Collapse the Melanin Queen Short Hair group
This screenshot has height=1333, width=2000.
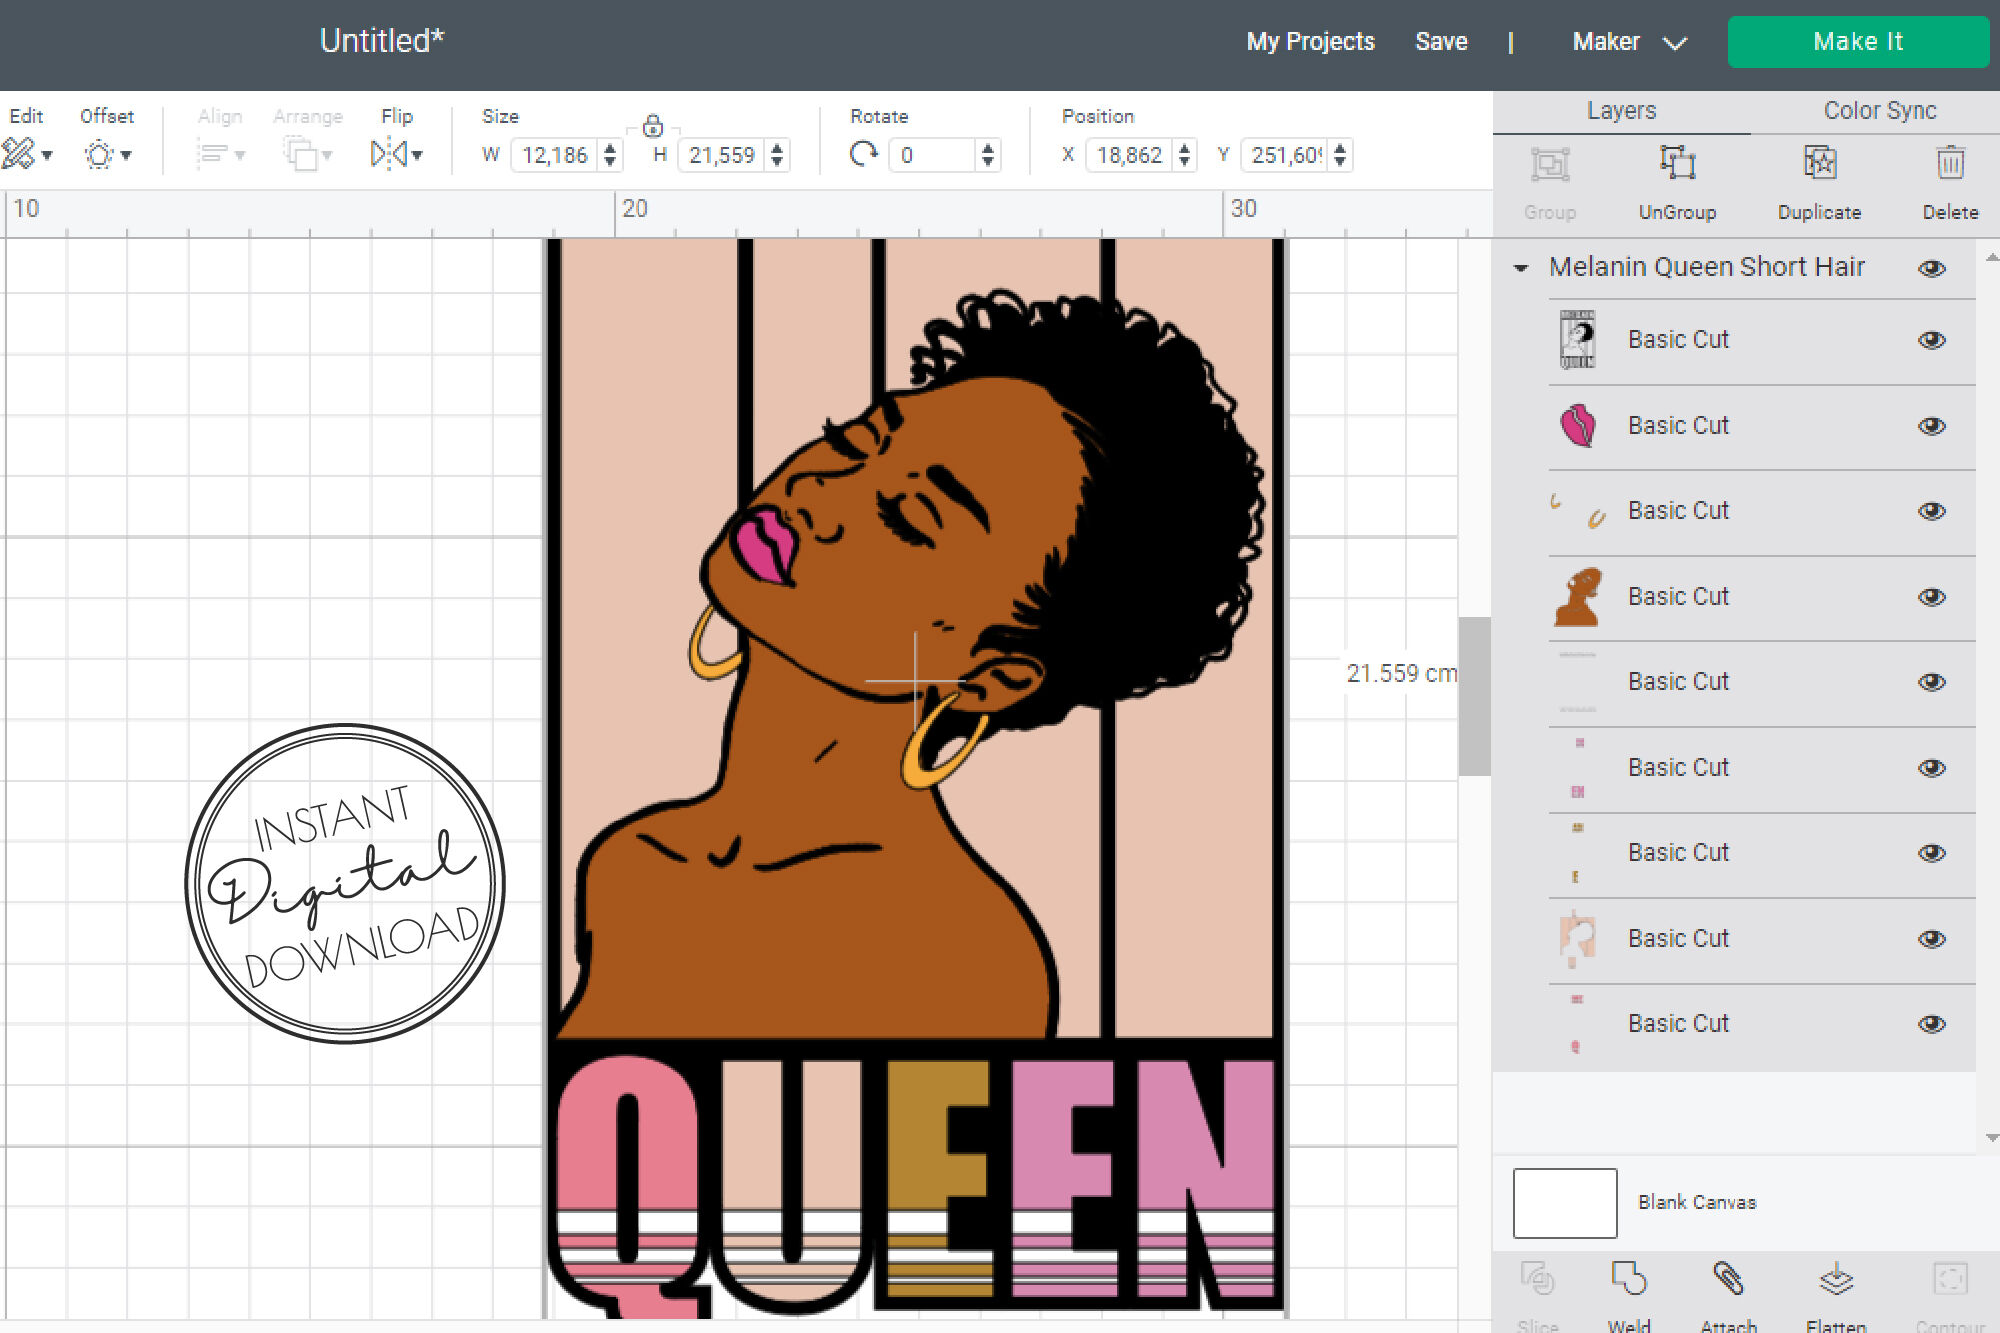(x=1521, y=268)
